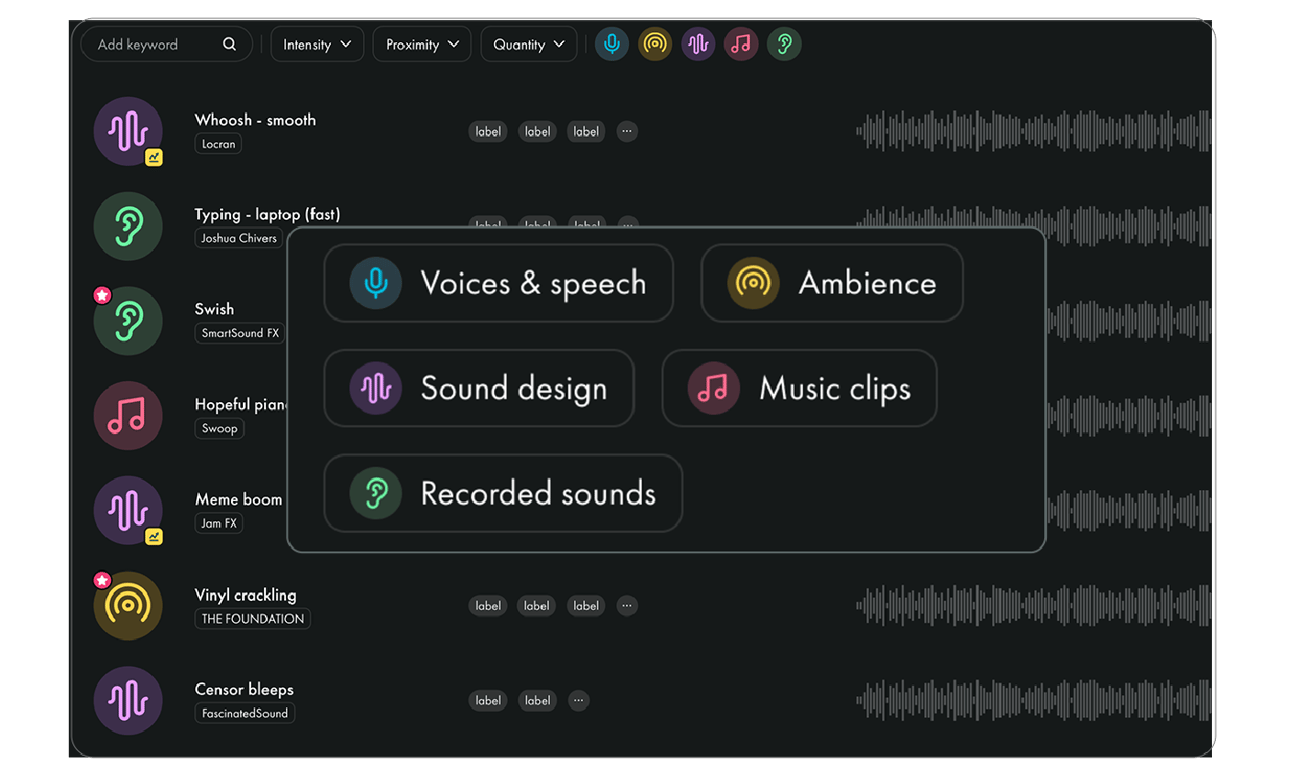Screen dimensions: 1300x774
Task: Open the Joshua Chivers author tag
Action: 239,238
